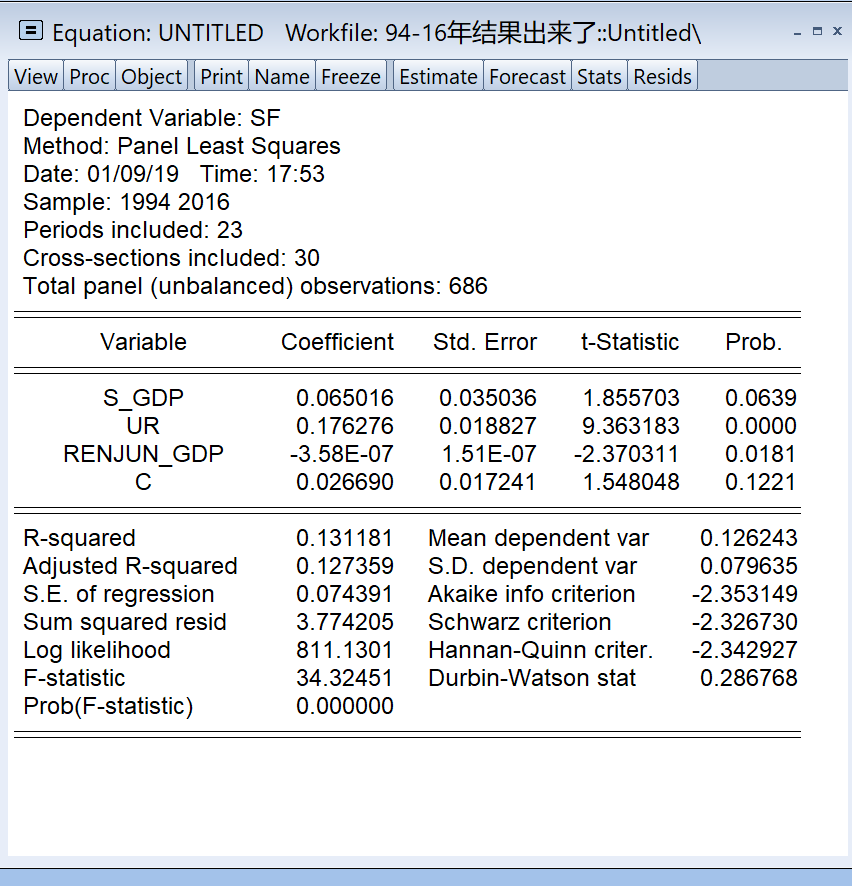852x886 pixels.
Task: Click the Mean dependent var value 0.126243
Action: 749,538
